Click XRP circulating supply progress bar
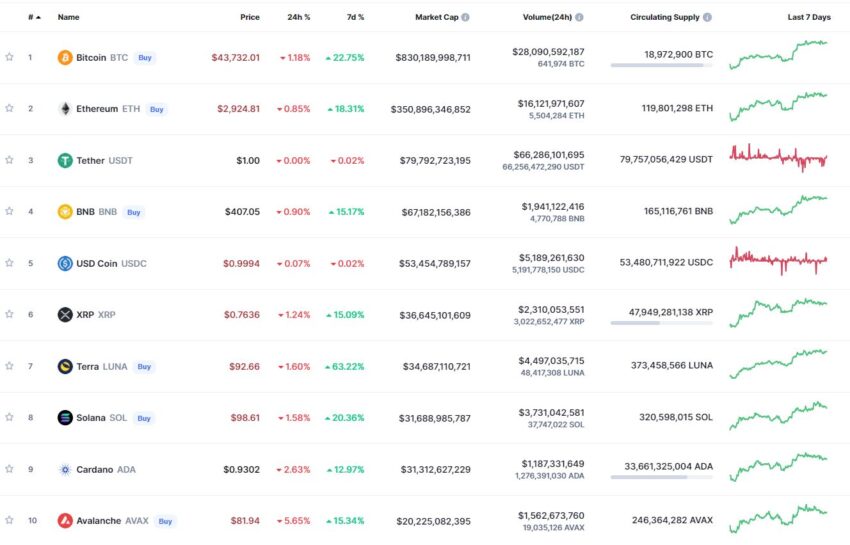The image size is (850, 545). pyautogui.click(x=661, y=323)
